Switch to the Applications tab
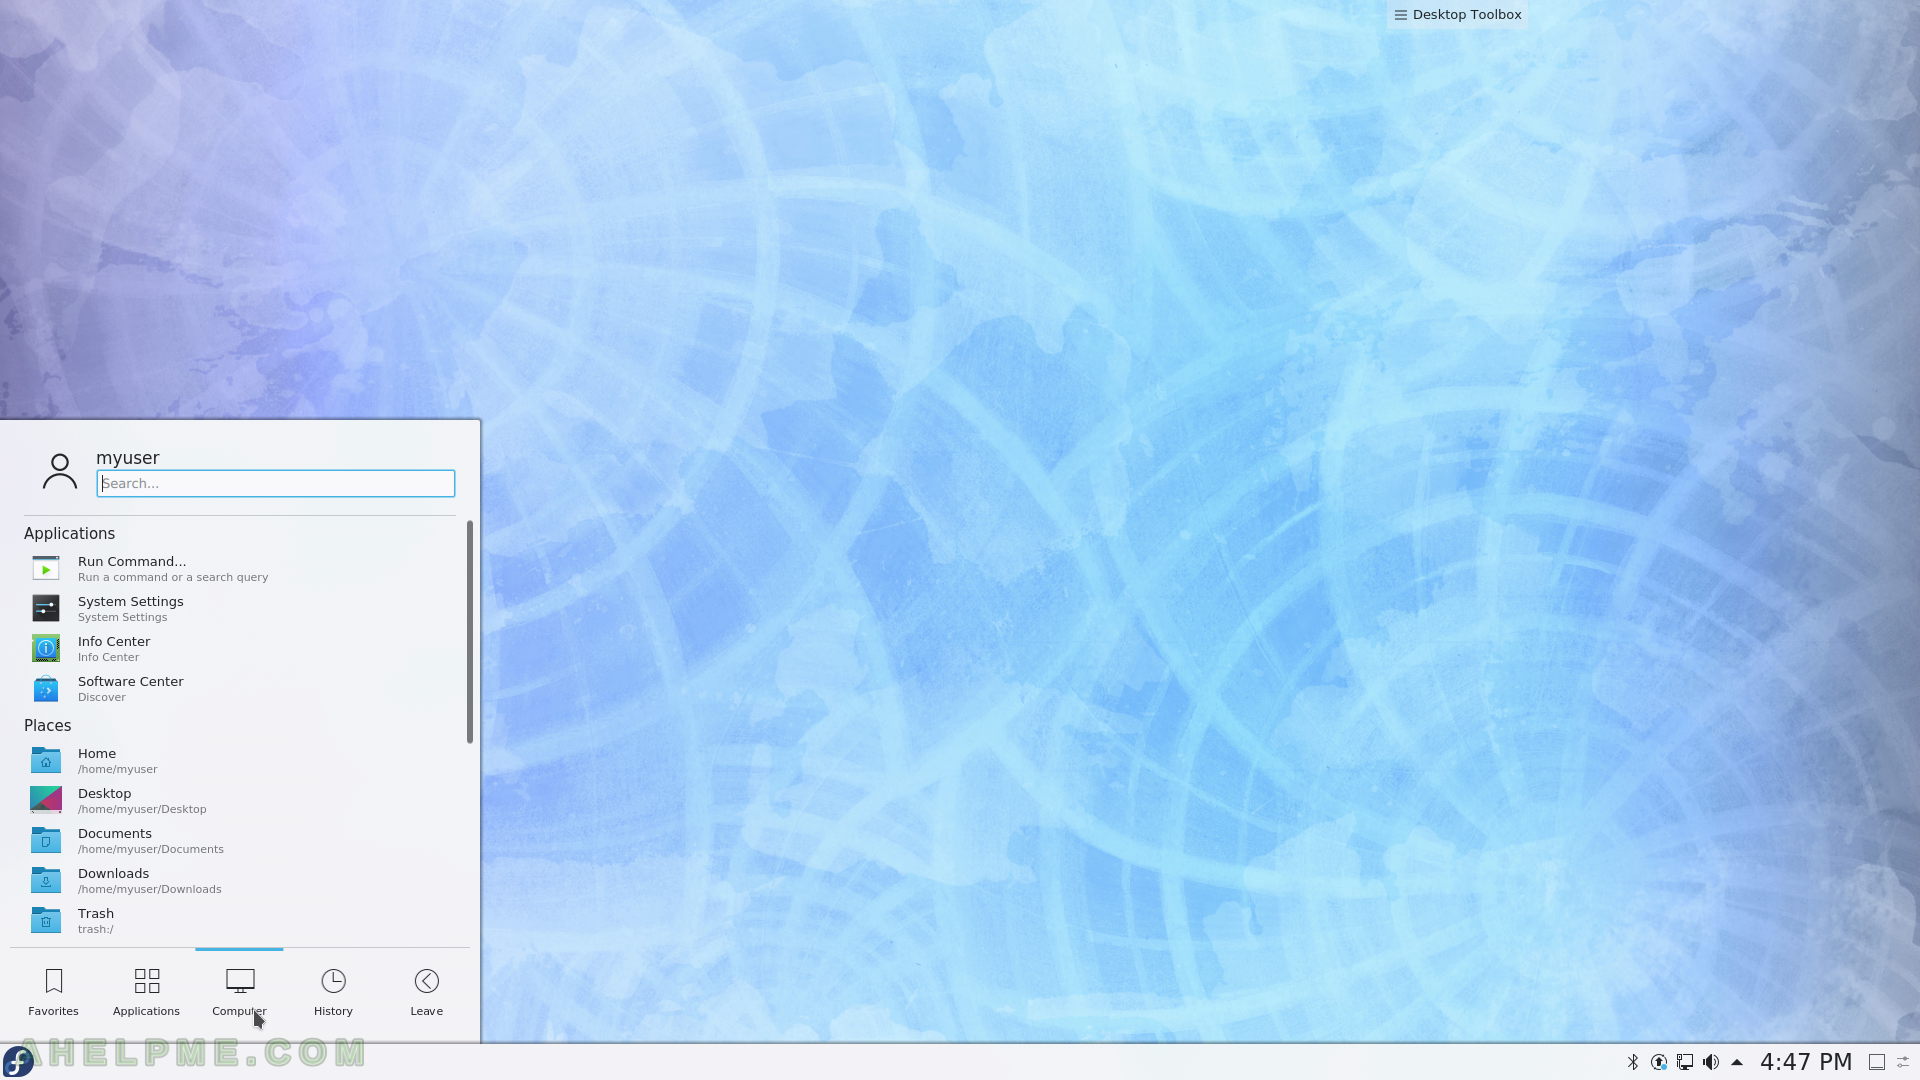The width and height of the screenshot is (1920, 1080). 146,992
